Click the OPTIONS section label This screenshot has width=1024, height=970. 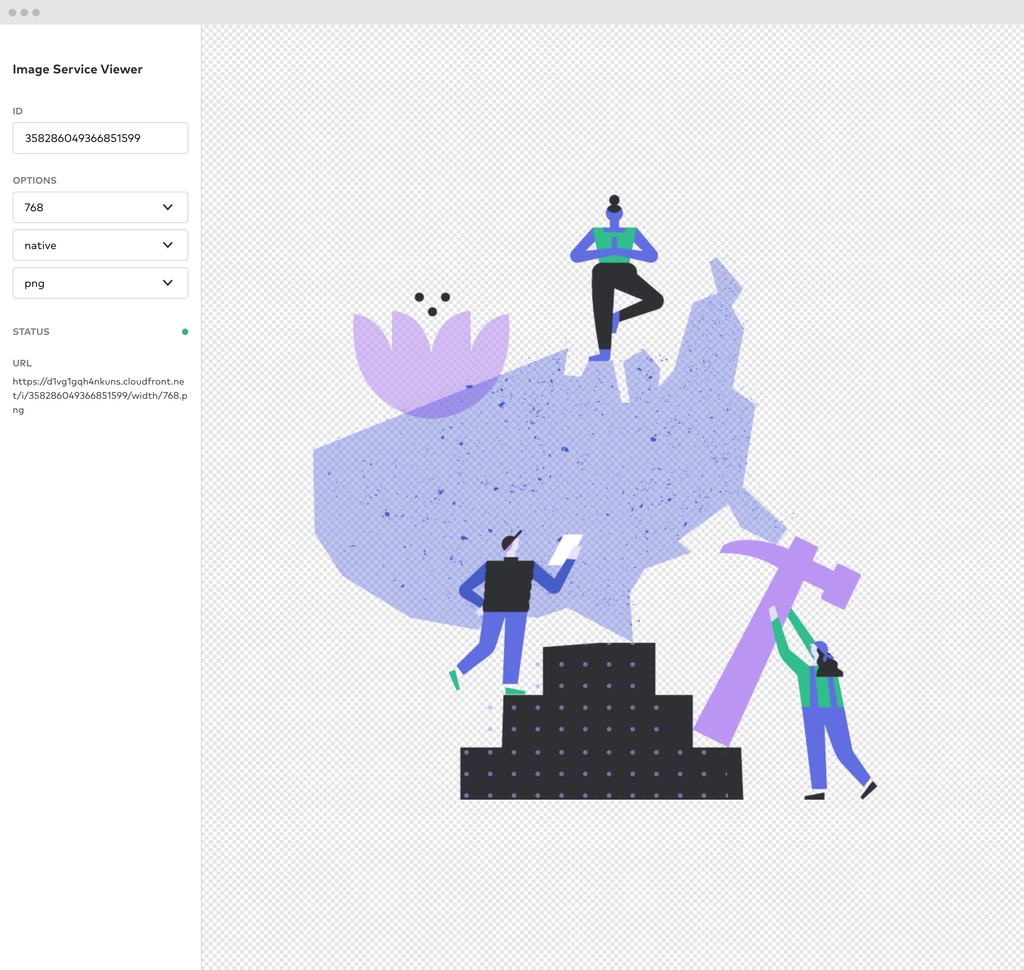[34, 180]
